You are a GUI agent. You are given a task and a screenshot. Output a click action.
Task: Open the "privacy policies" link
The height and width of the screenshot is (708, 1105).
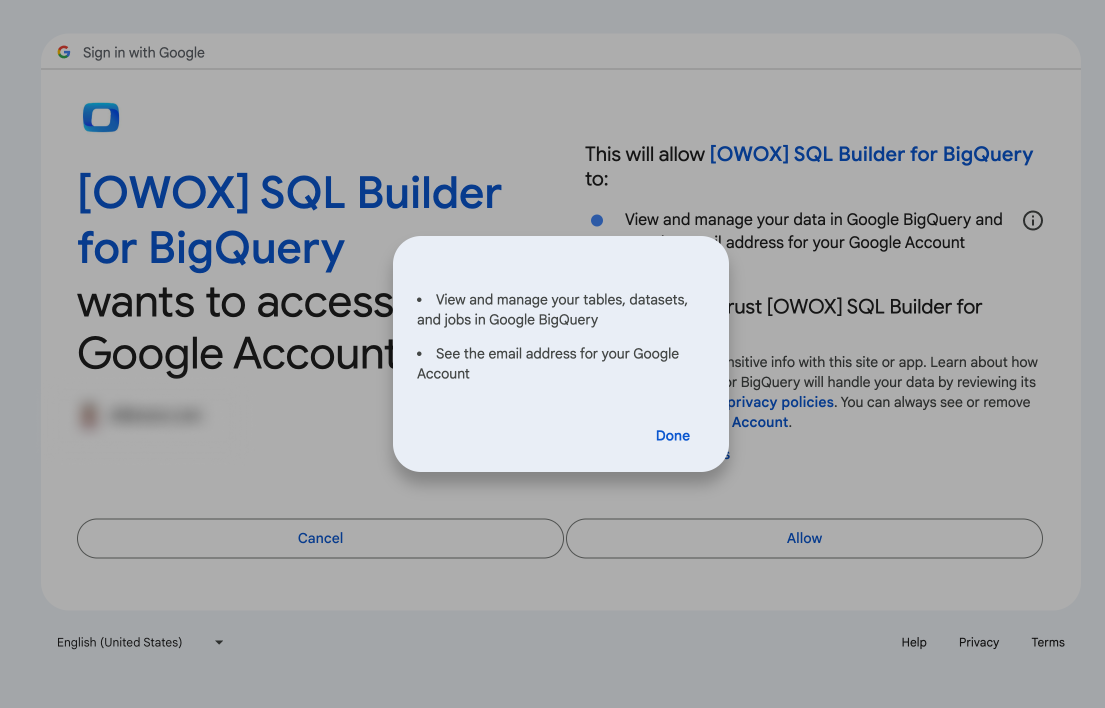(781, 402)
